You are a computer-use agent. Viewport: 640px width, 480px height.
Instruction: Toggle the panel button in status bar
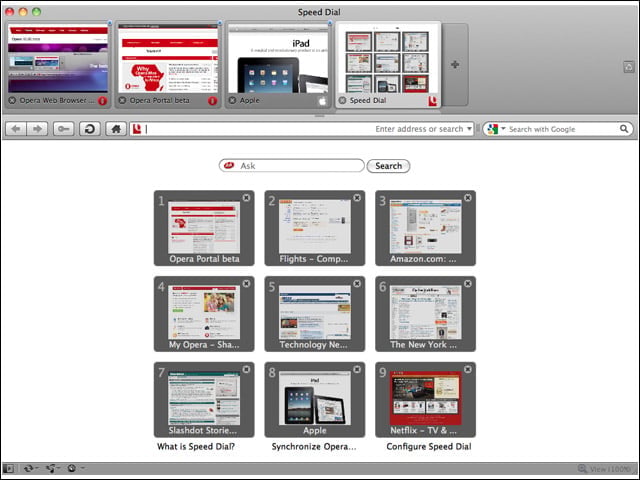coord(9,469)
